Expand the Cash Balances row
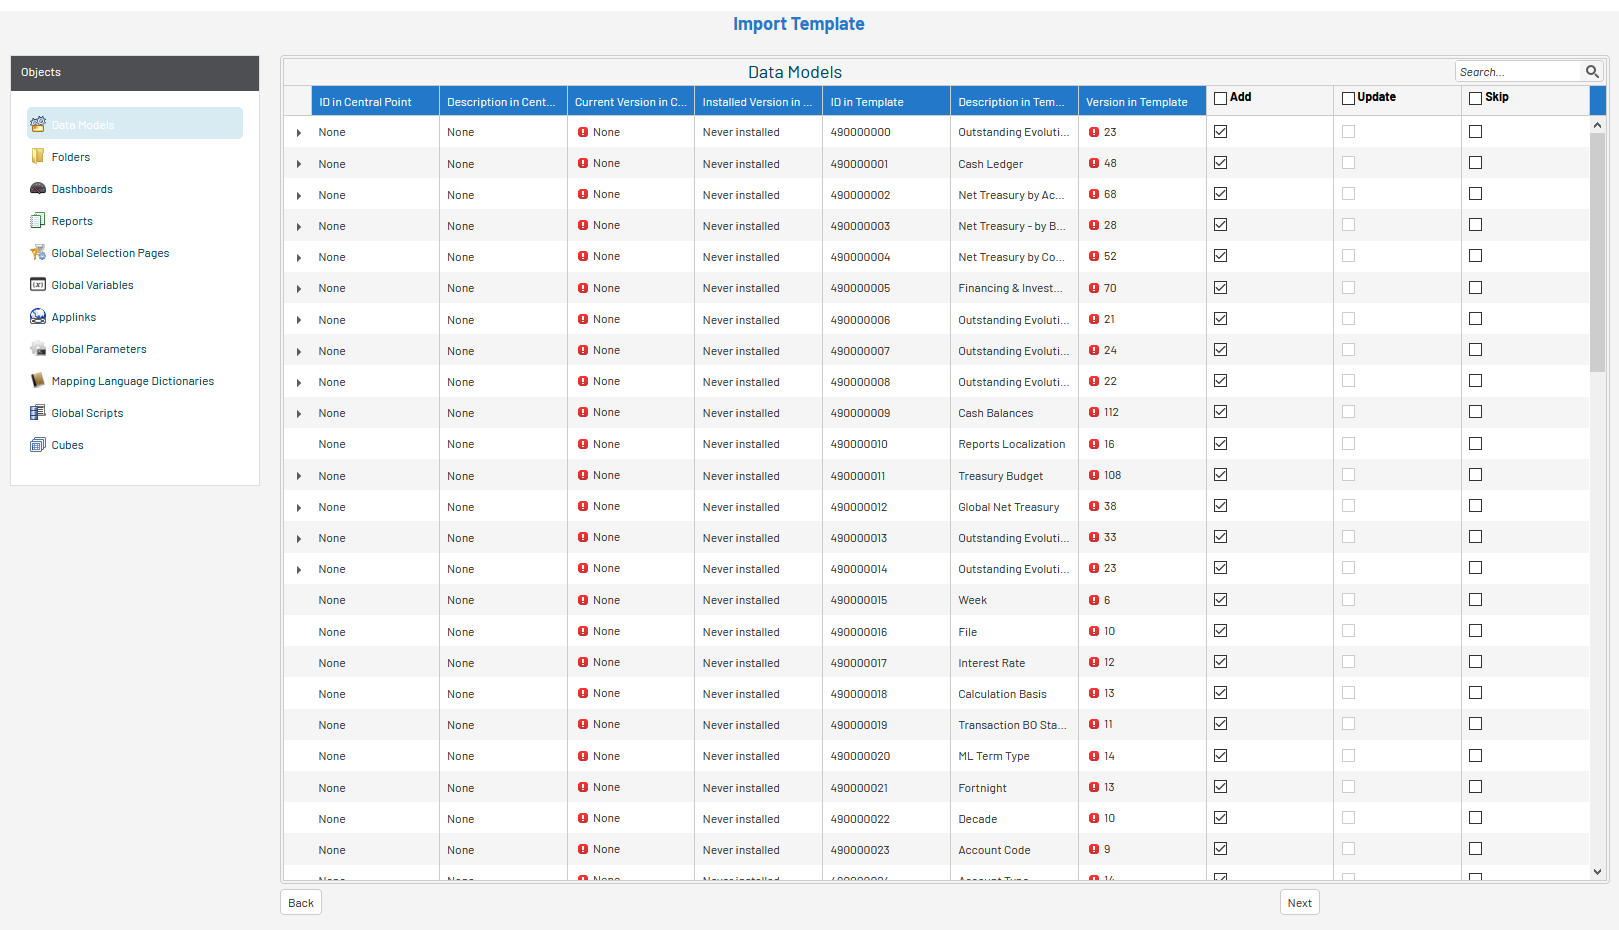The width and height of the screenshot is (1619, 930). (x=299, y=414)
